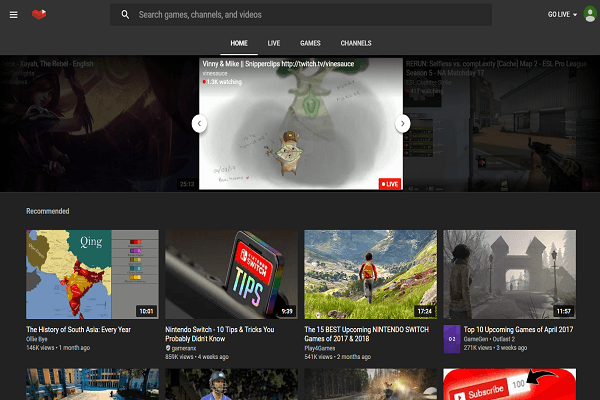600x400 pixels.
Task: Click title 'Nintendo Switch - 10 Tips & Tricks'
Action: (220, 334)
